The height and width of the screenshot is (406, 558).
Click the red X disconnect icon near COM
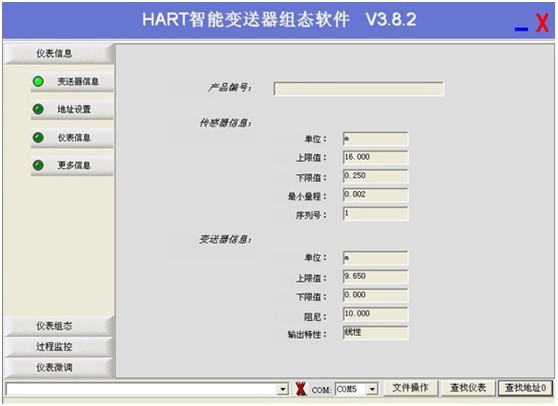click(x=301, y=389)
